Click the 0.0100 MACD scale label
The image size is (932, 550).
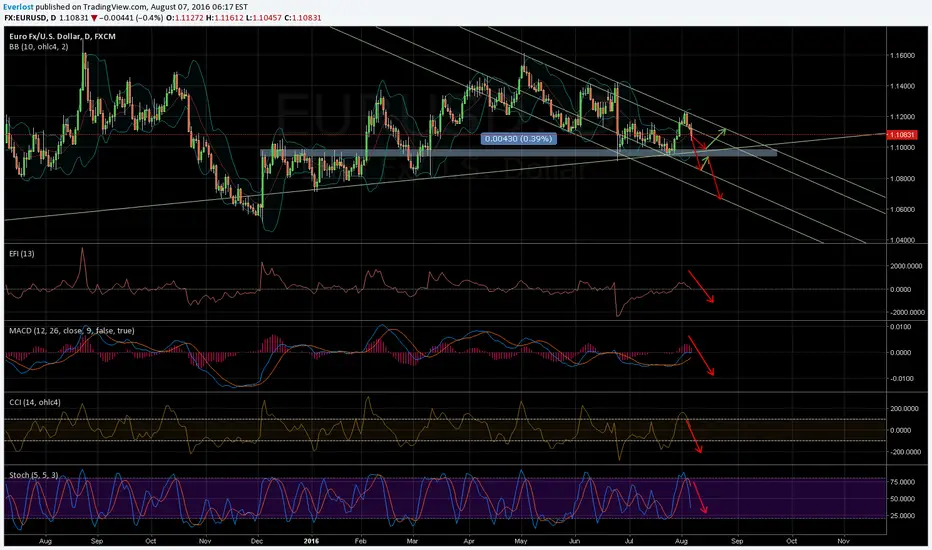899,327
